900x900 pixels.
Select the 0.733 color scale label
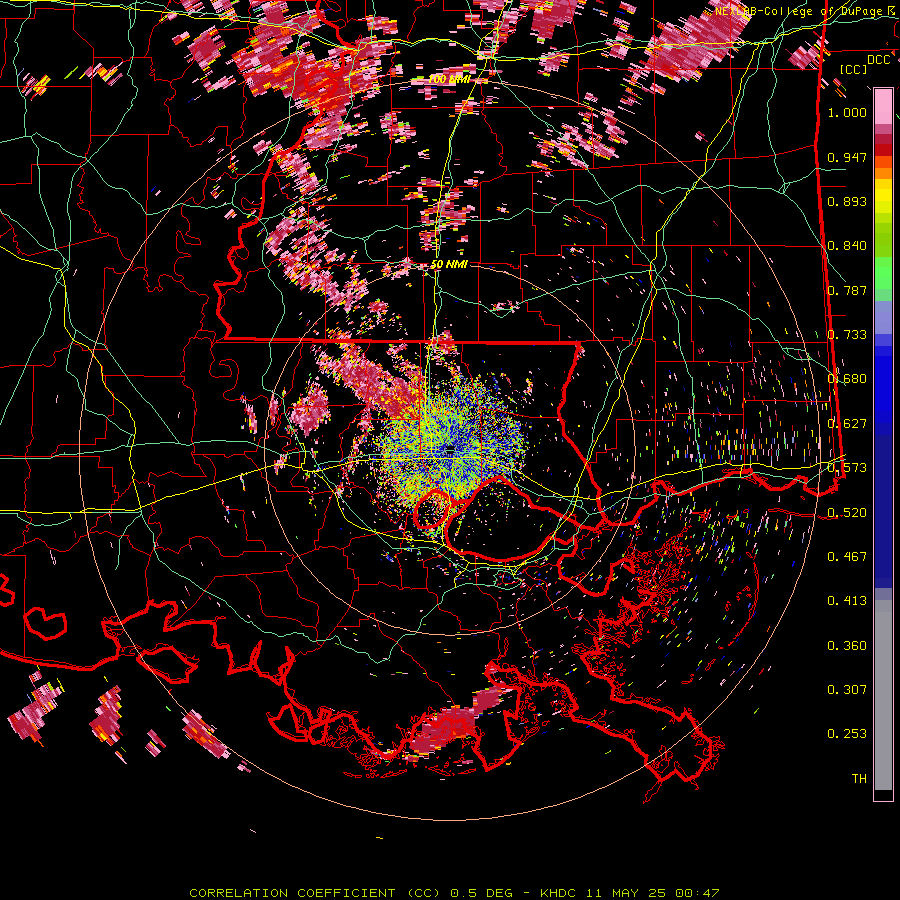(x=847, y=335)
